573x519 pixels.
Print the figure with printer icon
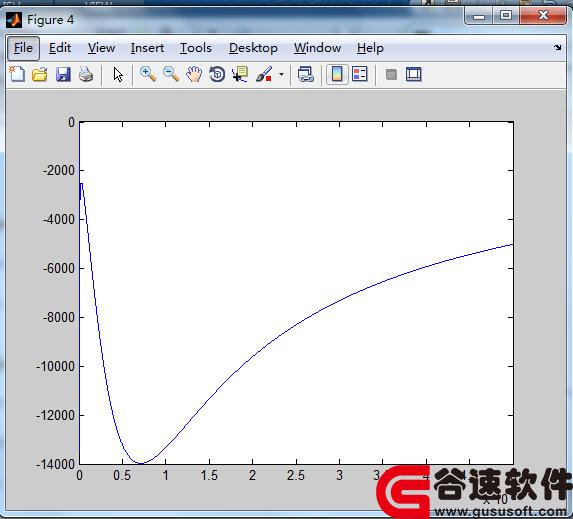86,74
